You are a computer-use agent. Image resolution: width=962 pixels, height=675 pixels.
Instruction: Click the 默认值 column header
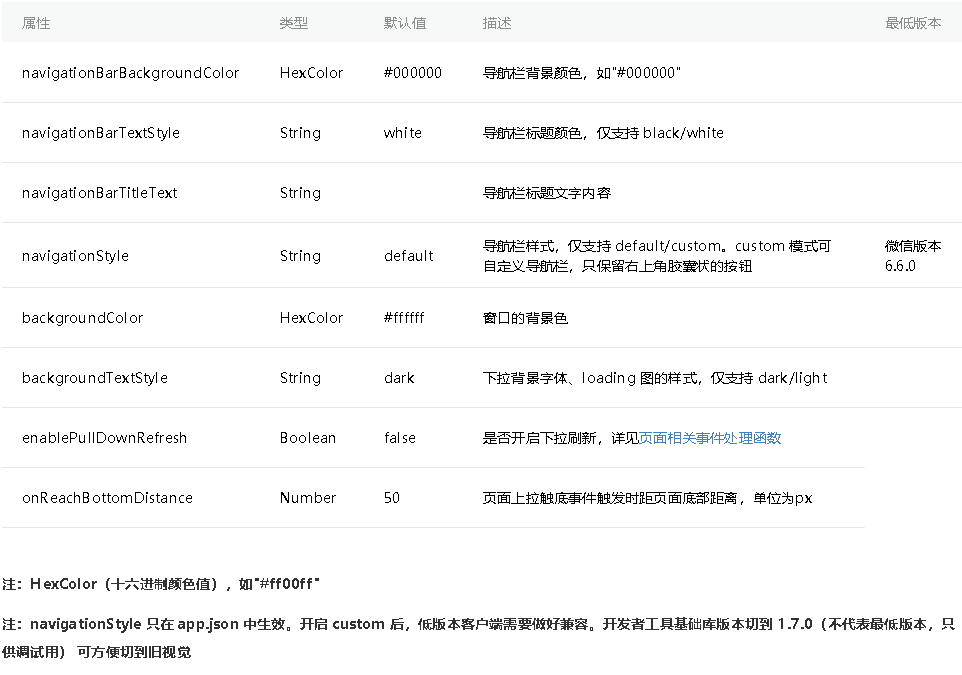tap(405, 23)
